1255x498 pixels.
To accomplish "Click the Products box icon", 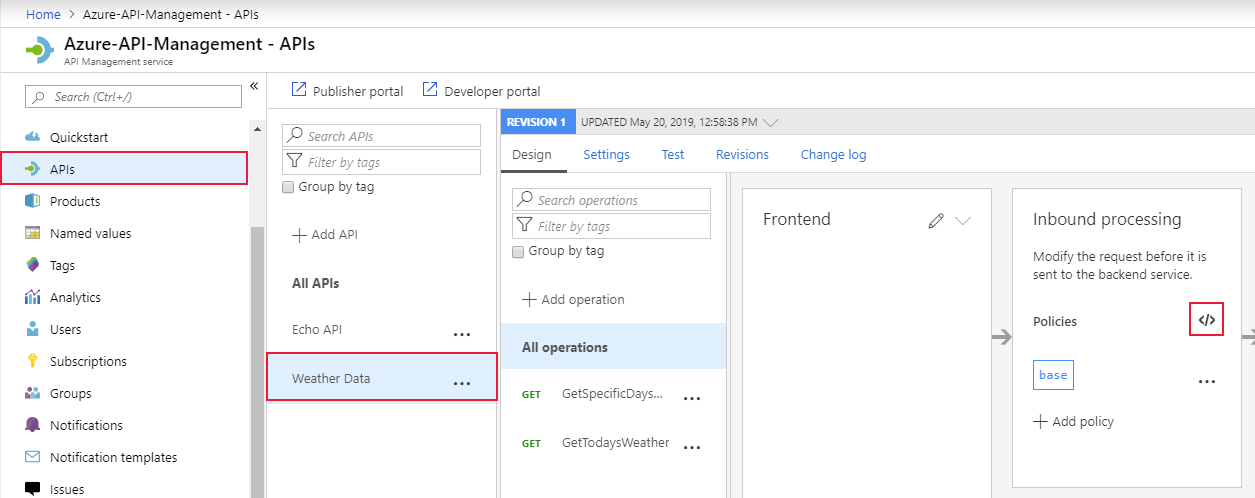I will point(32,201).
